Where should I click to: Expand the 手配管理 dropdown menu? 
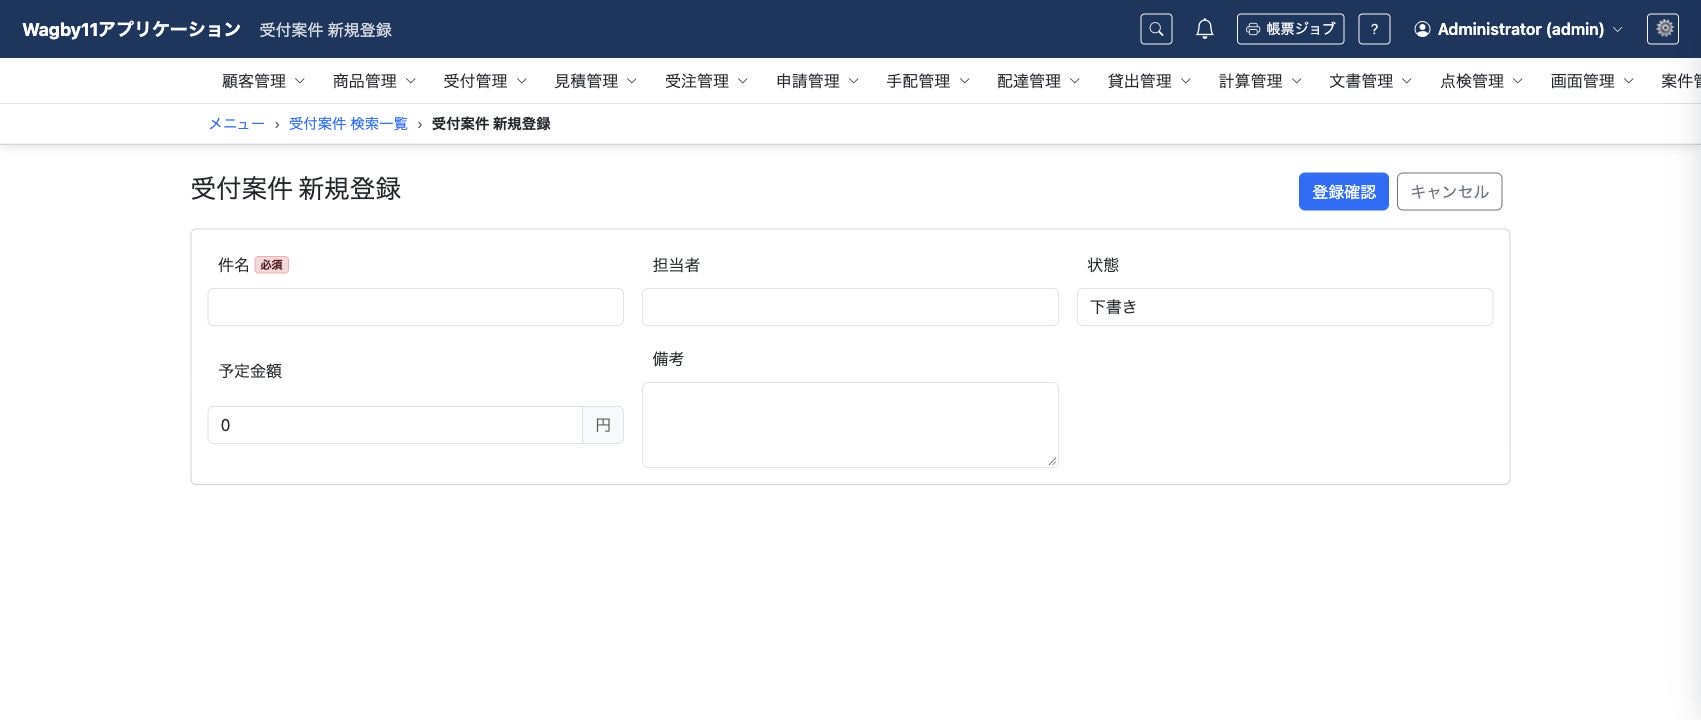(x=928, y=81)
